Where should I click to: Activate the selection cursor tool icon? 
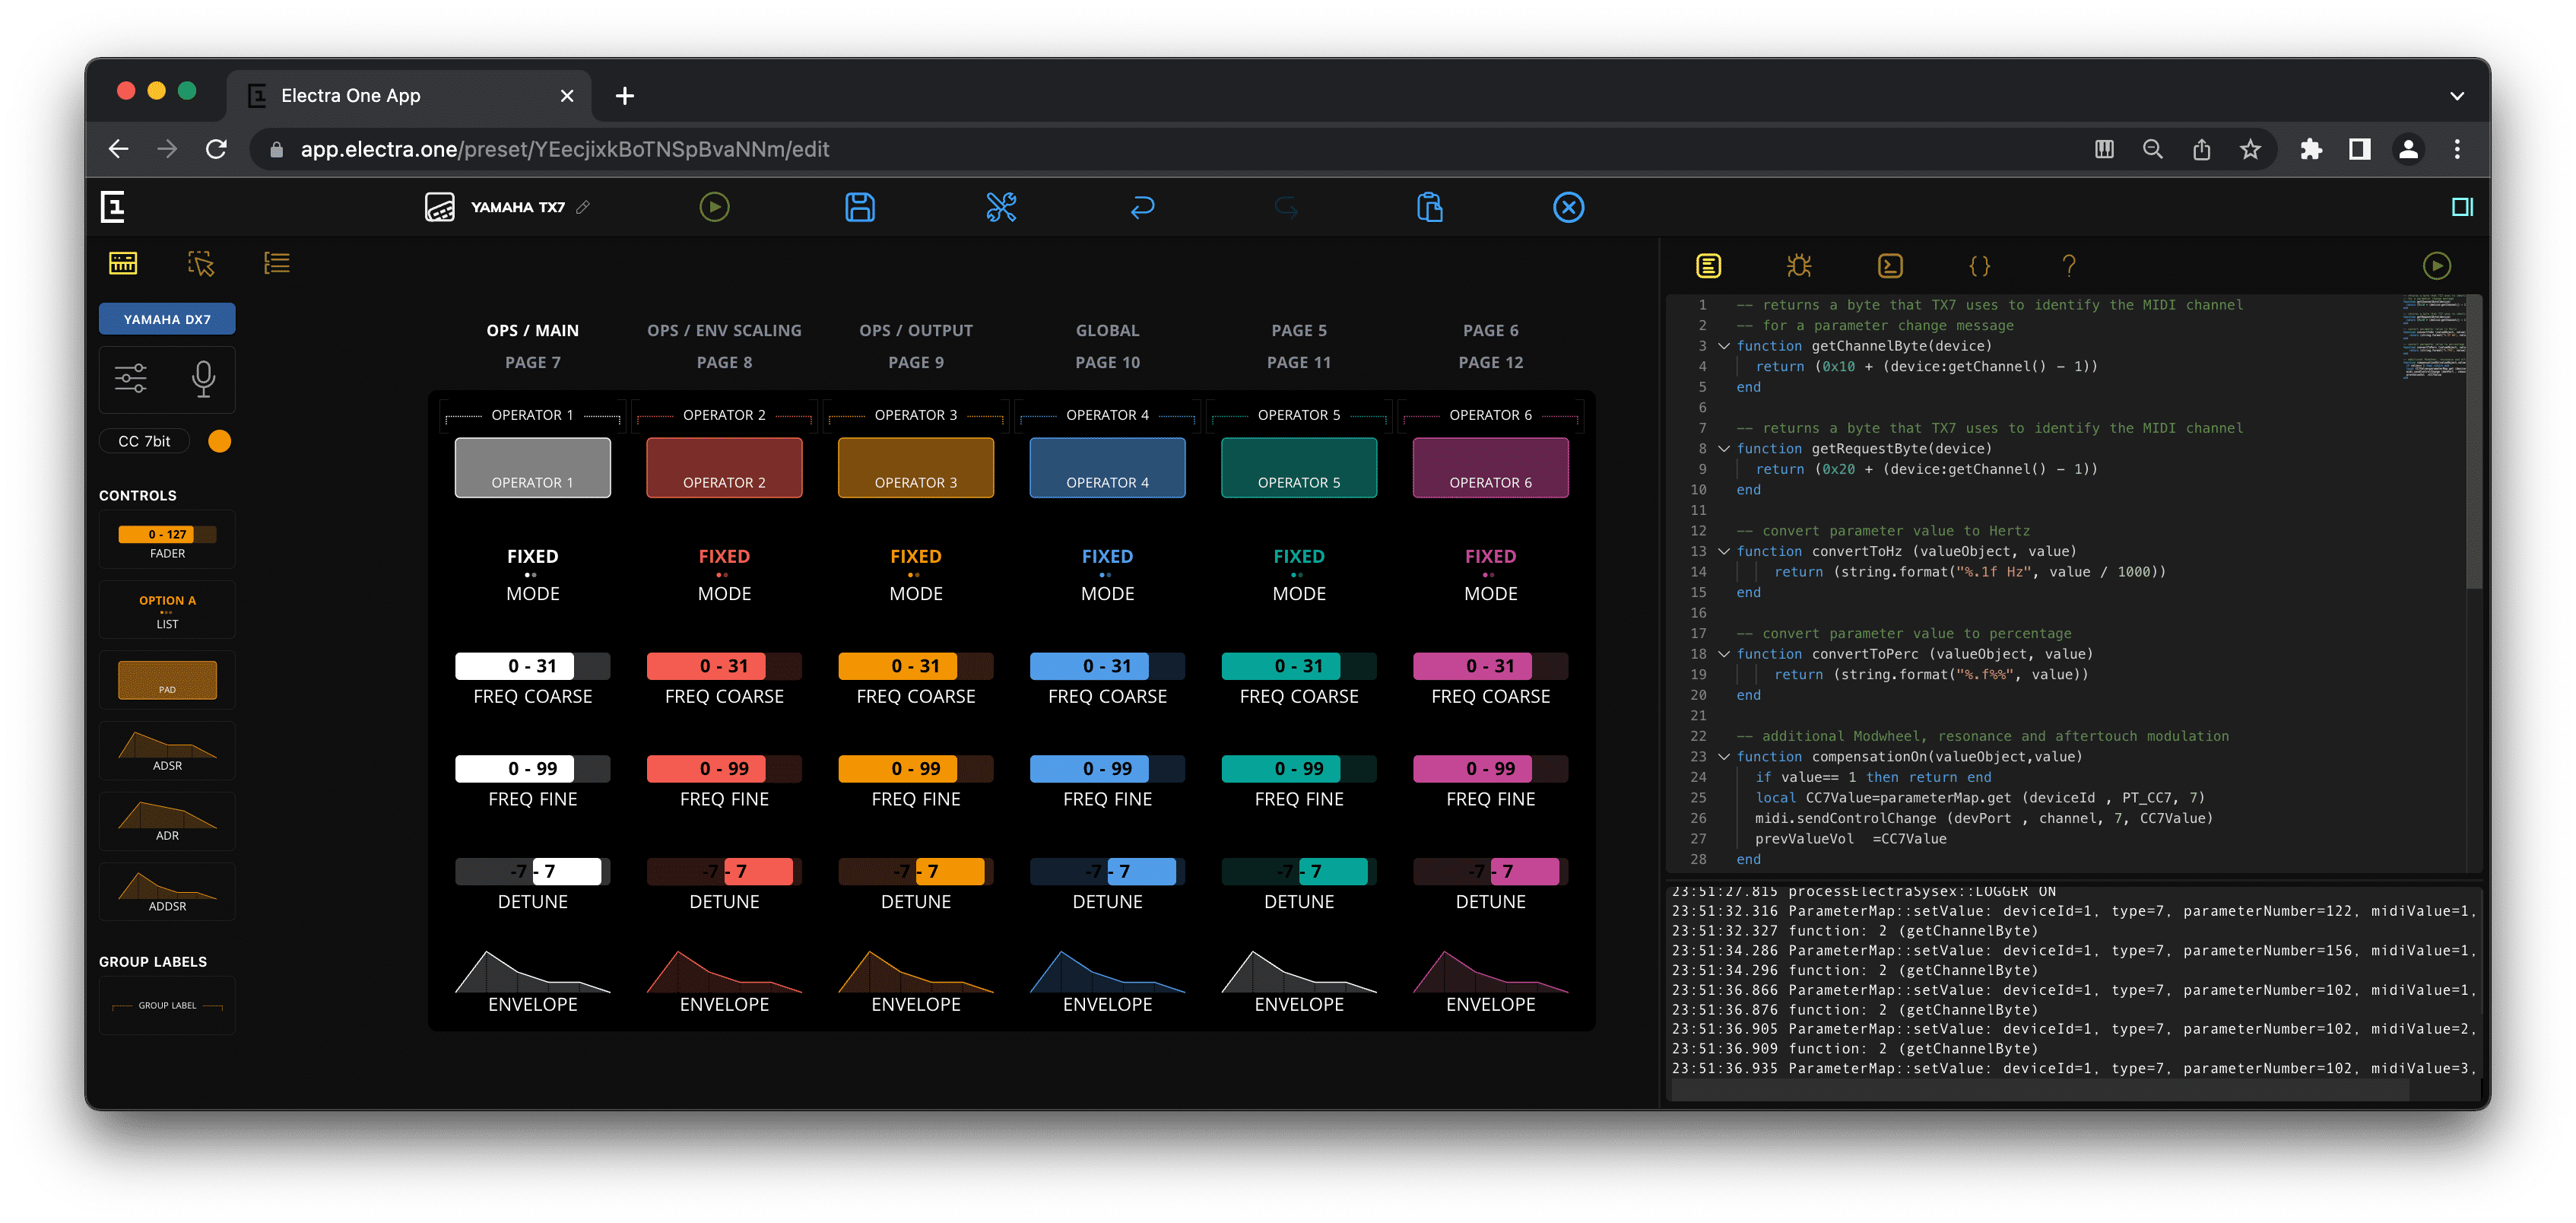click(201, 263)
